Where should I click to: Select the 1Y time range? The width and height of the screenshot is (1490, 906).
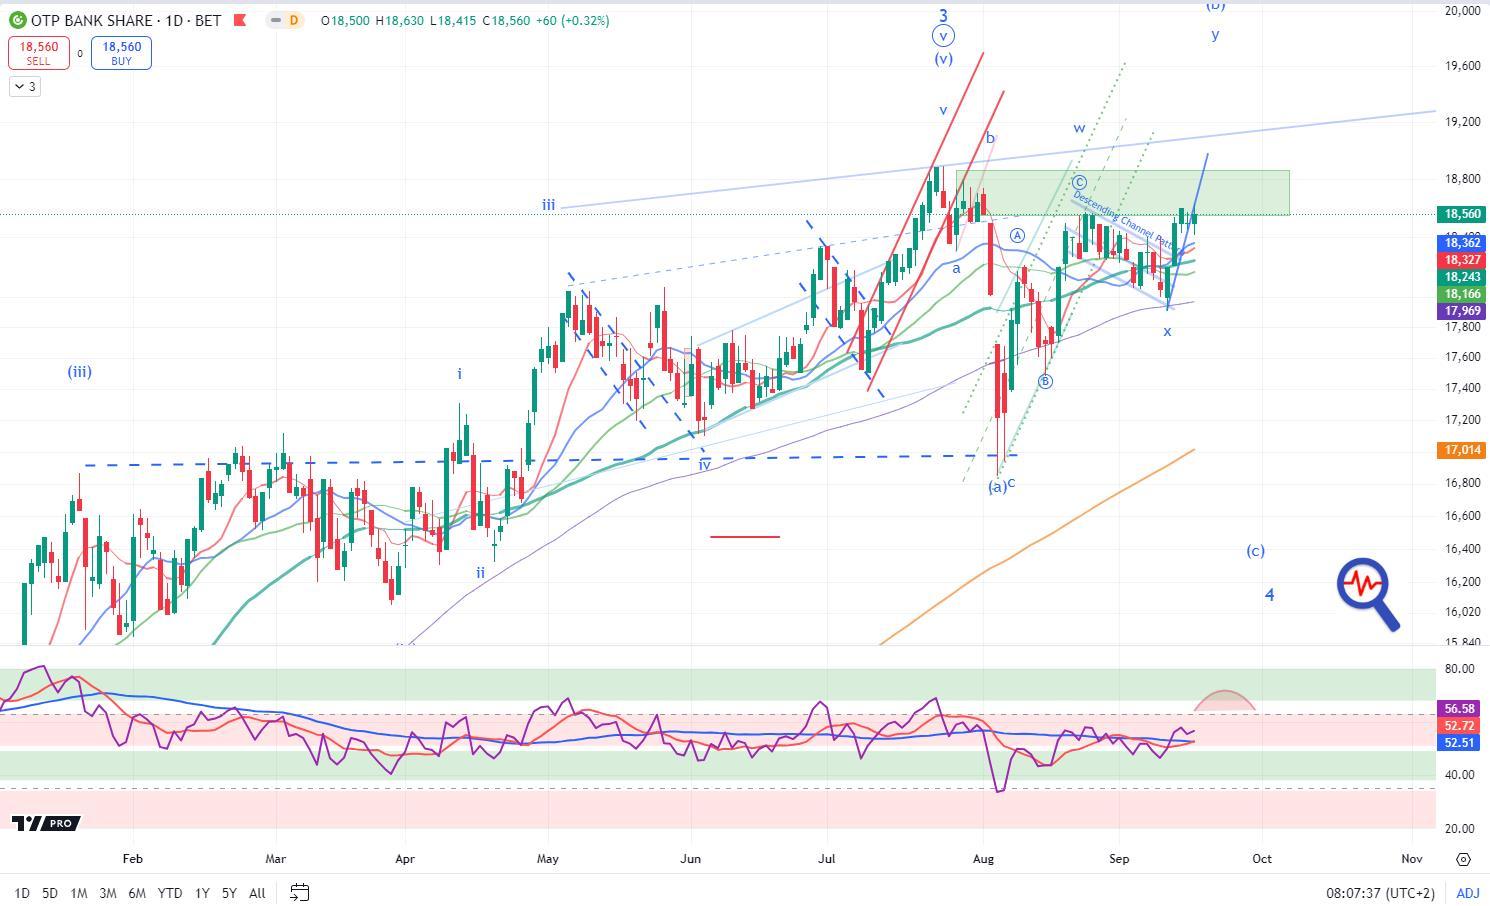[x=202, y=893]
